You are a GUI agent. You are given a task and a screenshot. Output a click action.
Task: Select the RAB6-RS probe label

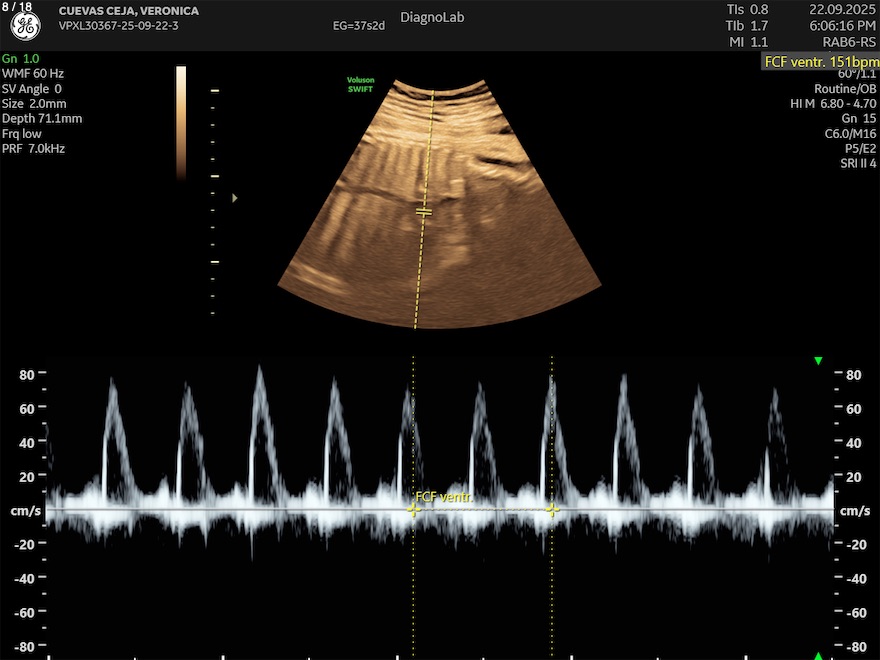pos(850,42)
